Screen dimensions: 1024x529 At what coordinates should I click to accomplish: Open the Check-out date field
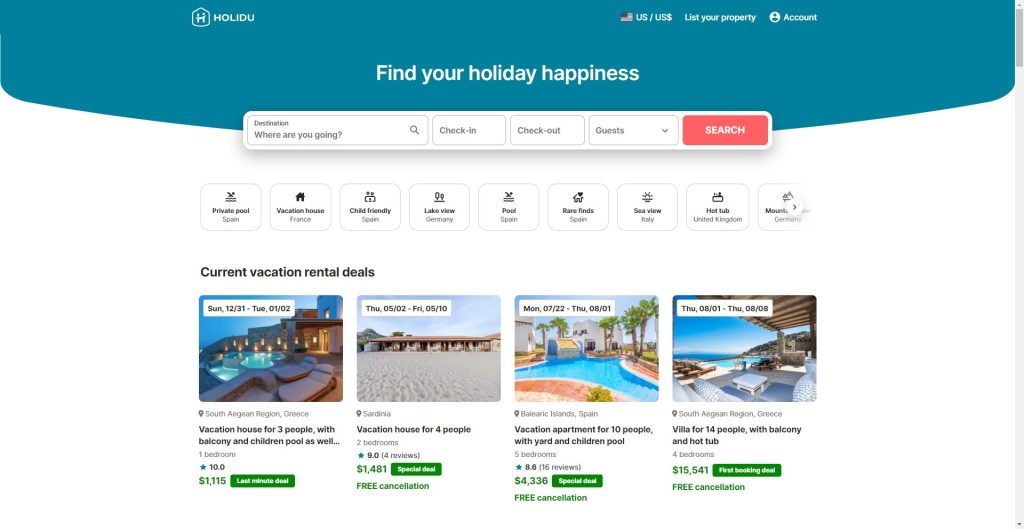pos(547,130)
